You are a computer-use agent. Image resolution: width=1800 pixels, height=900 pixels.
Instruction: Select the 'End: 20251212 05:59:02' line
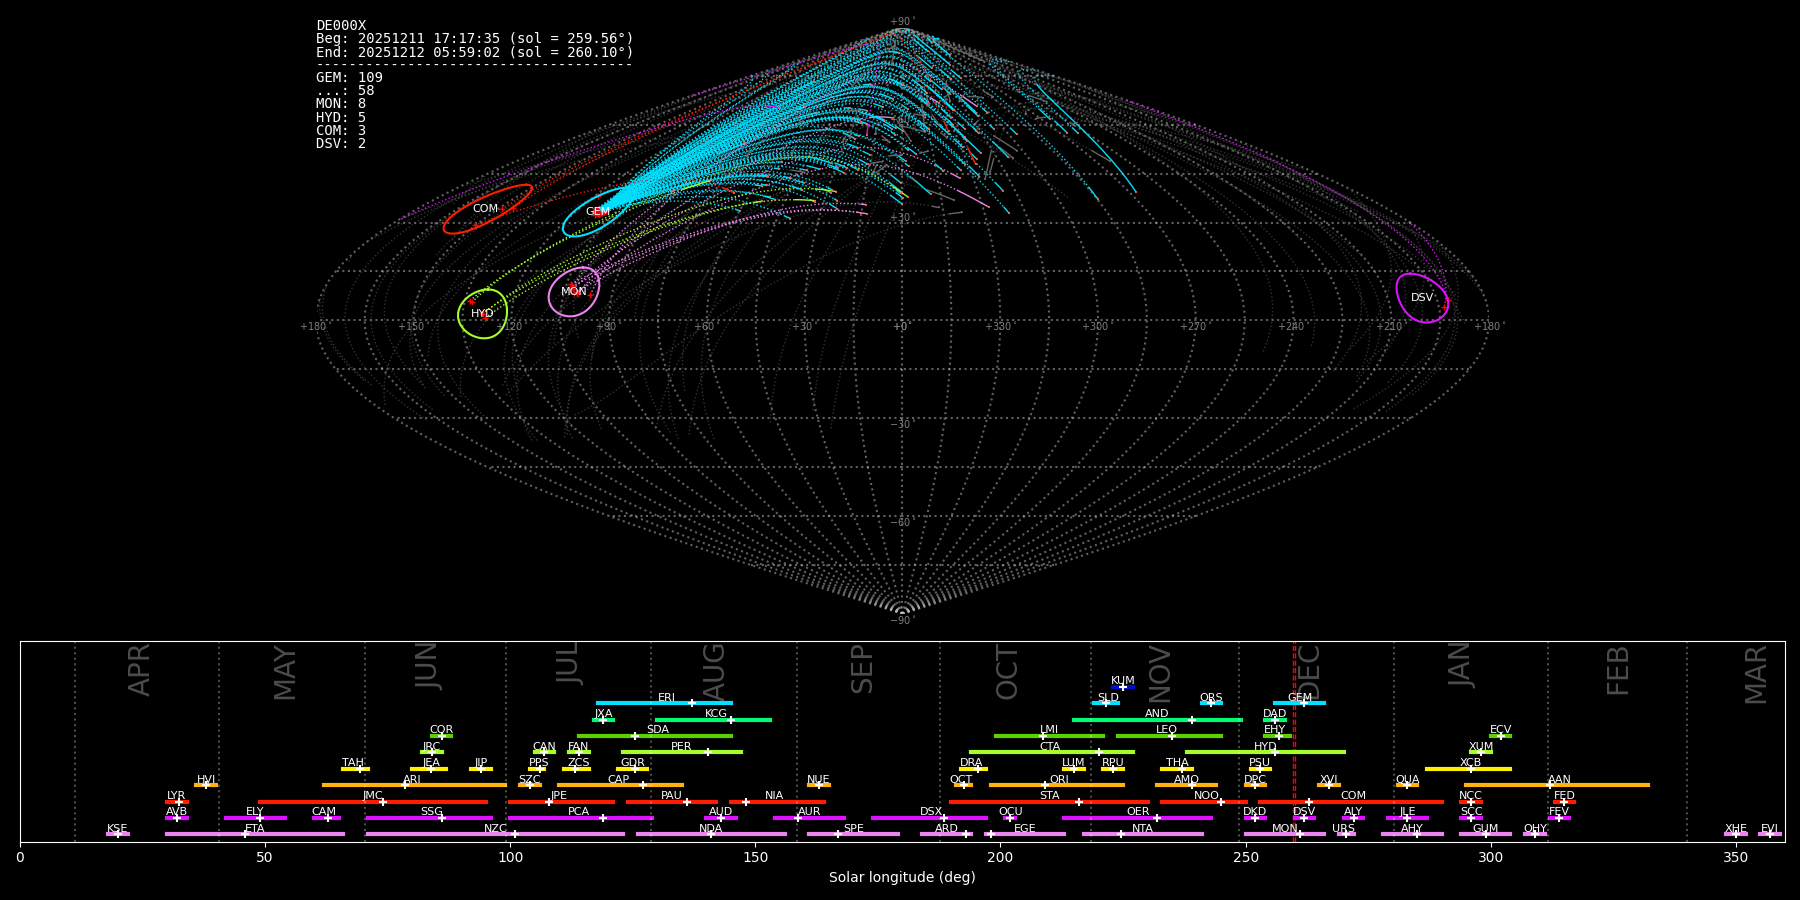[x=475, y=53]
